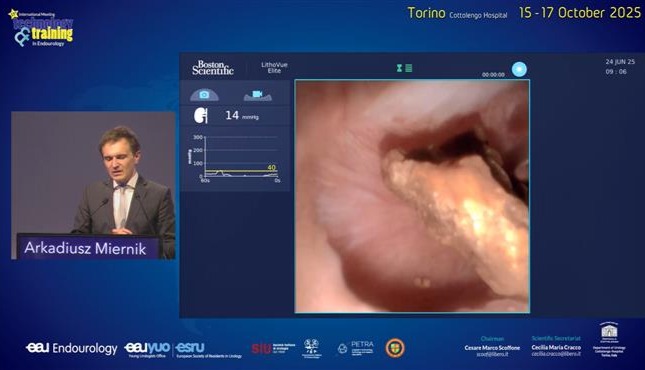Screen dimensions: 645x370
Task: Click the PETRA logo
Action: click(x=356, y=348)
